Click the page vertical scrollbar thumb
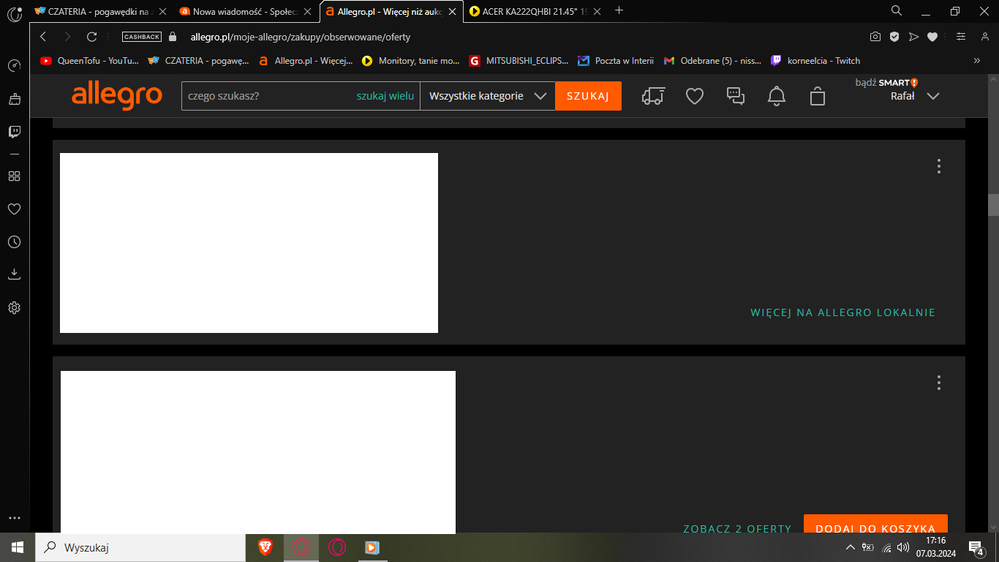 coord(993,205)
